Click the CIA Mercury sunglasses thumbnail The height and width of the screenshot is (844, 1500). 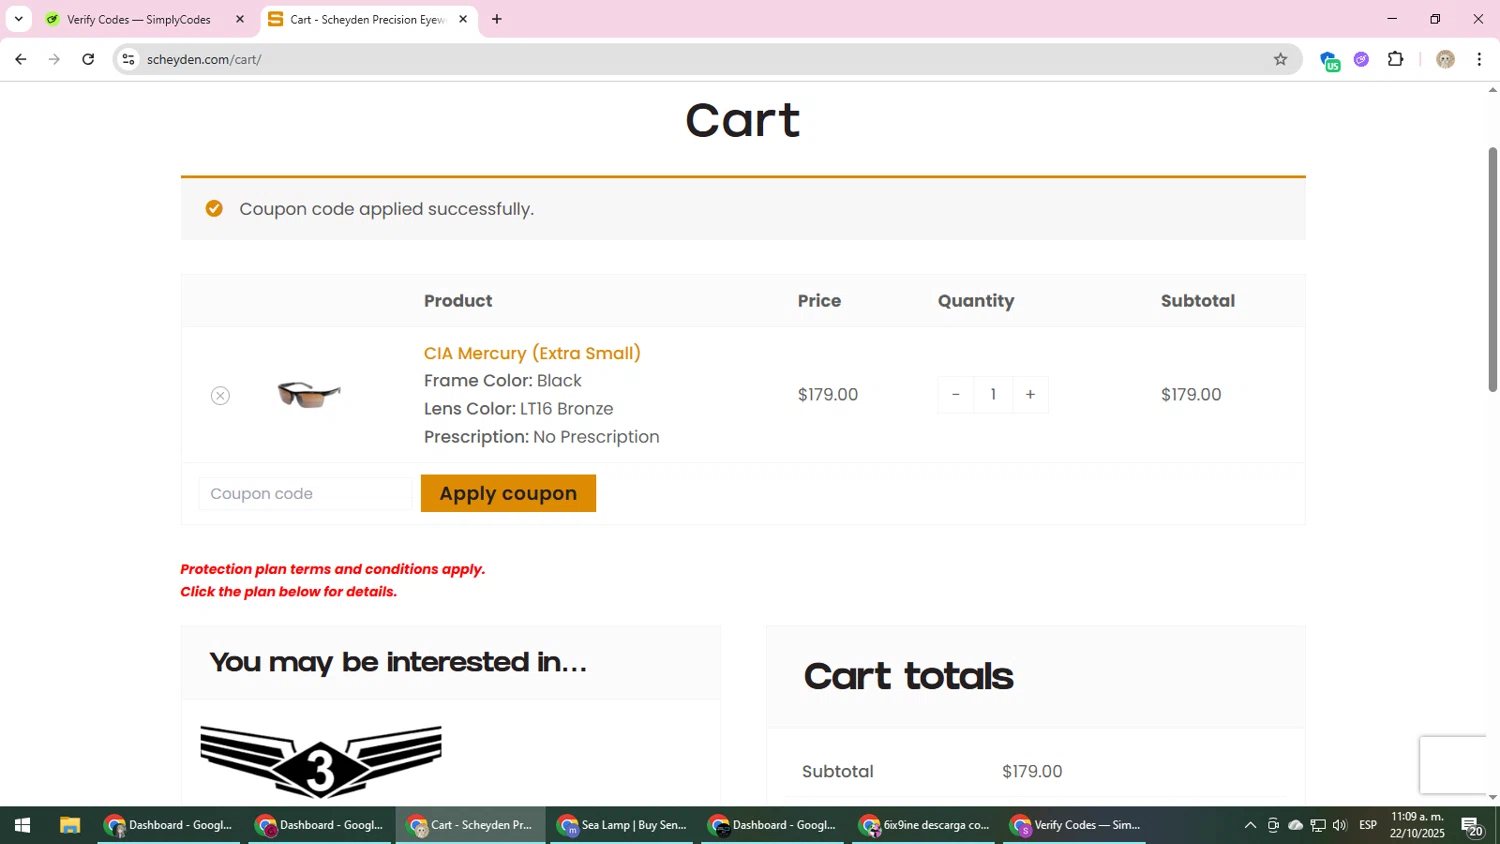pyautogui.click(x=309, y=394)
